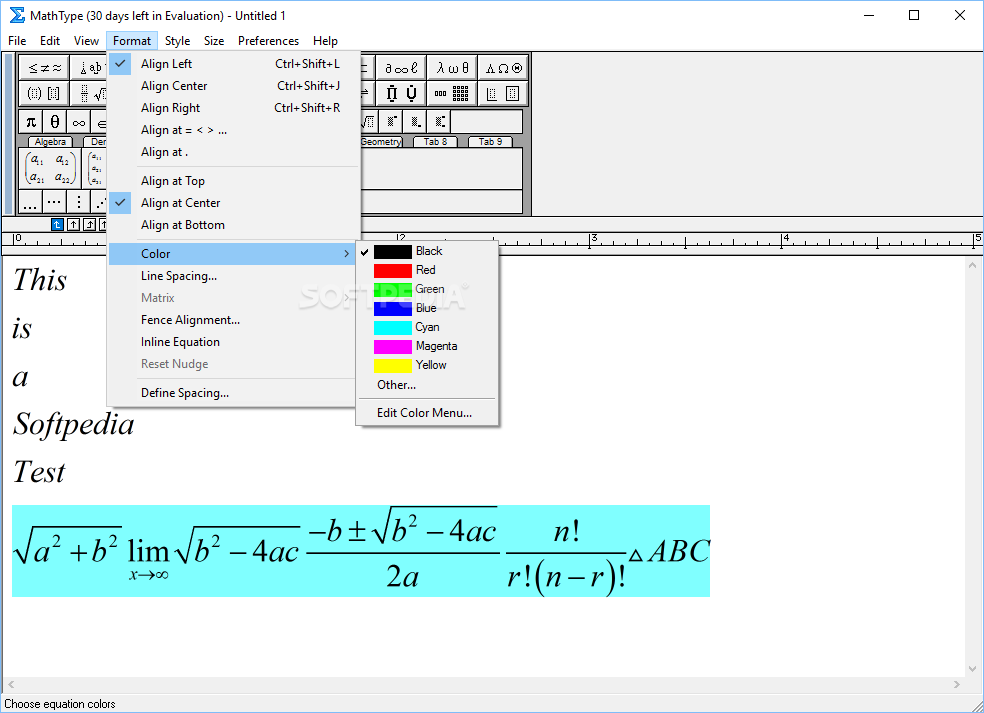Expand the Color submenu entry
984x713 pixels.
pos(233,254)
